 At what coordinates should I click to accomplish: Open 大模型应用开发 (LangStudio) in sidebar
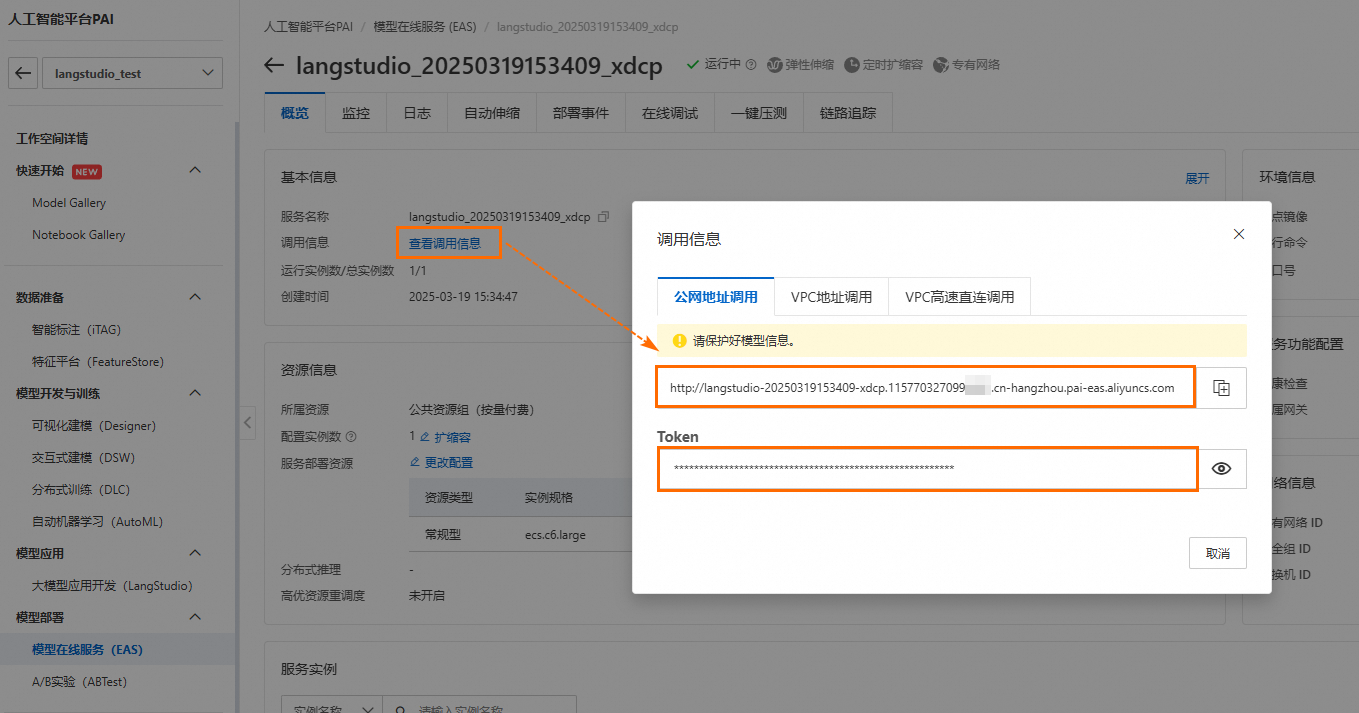112,585
